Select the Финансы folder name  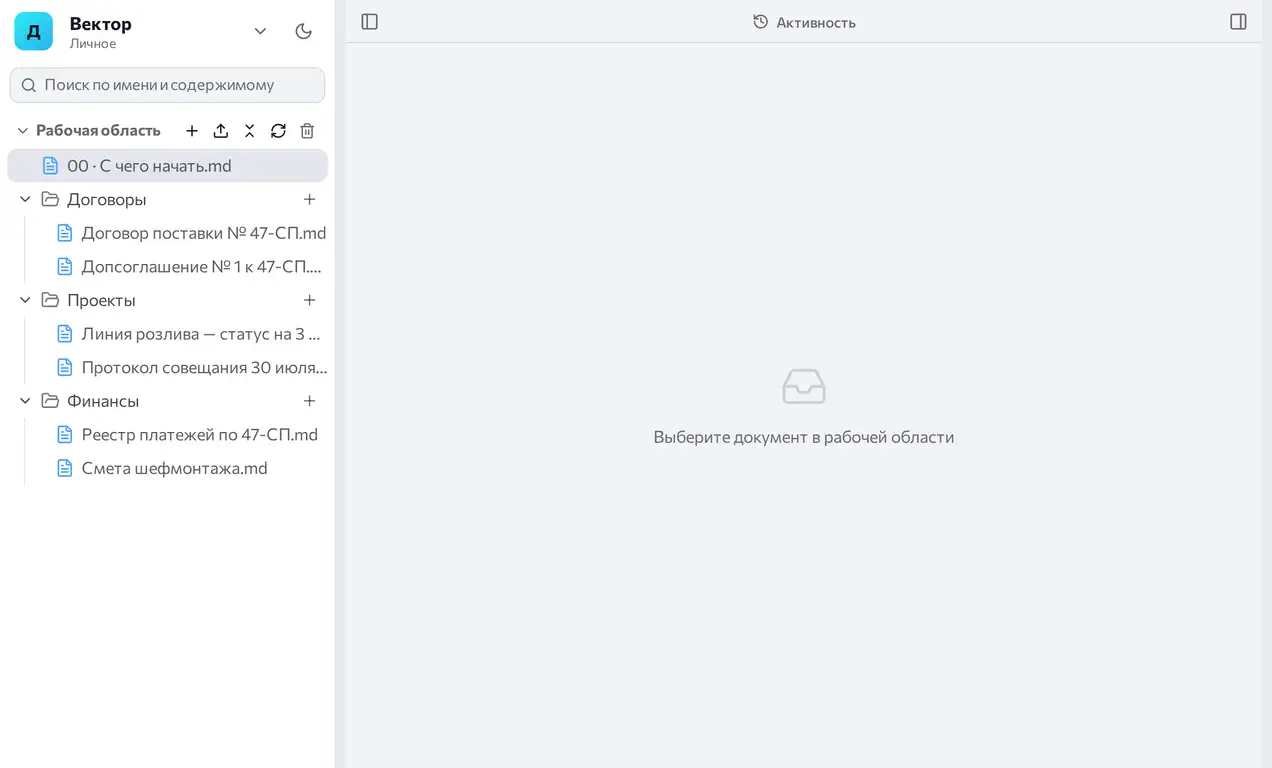[103, 402]
